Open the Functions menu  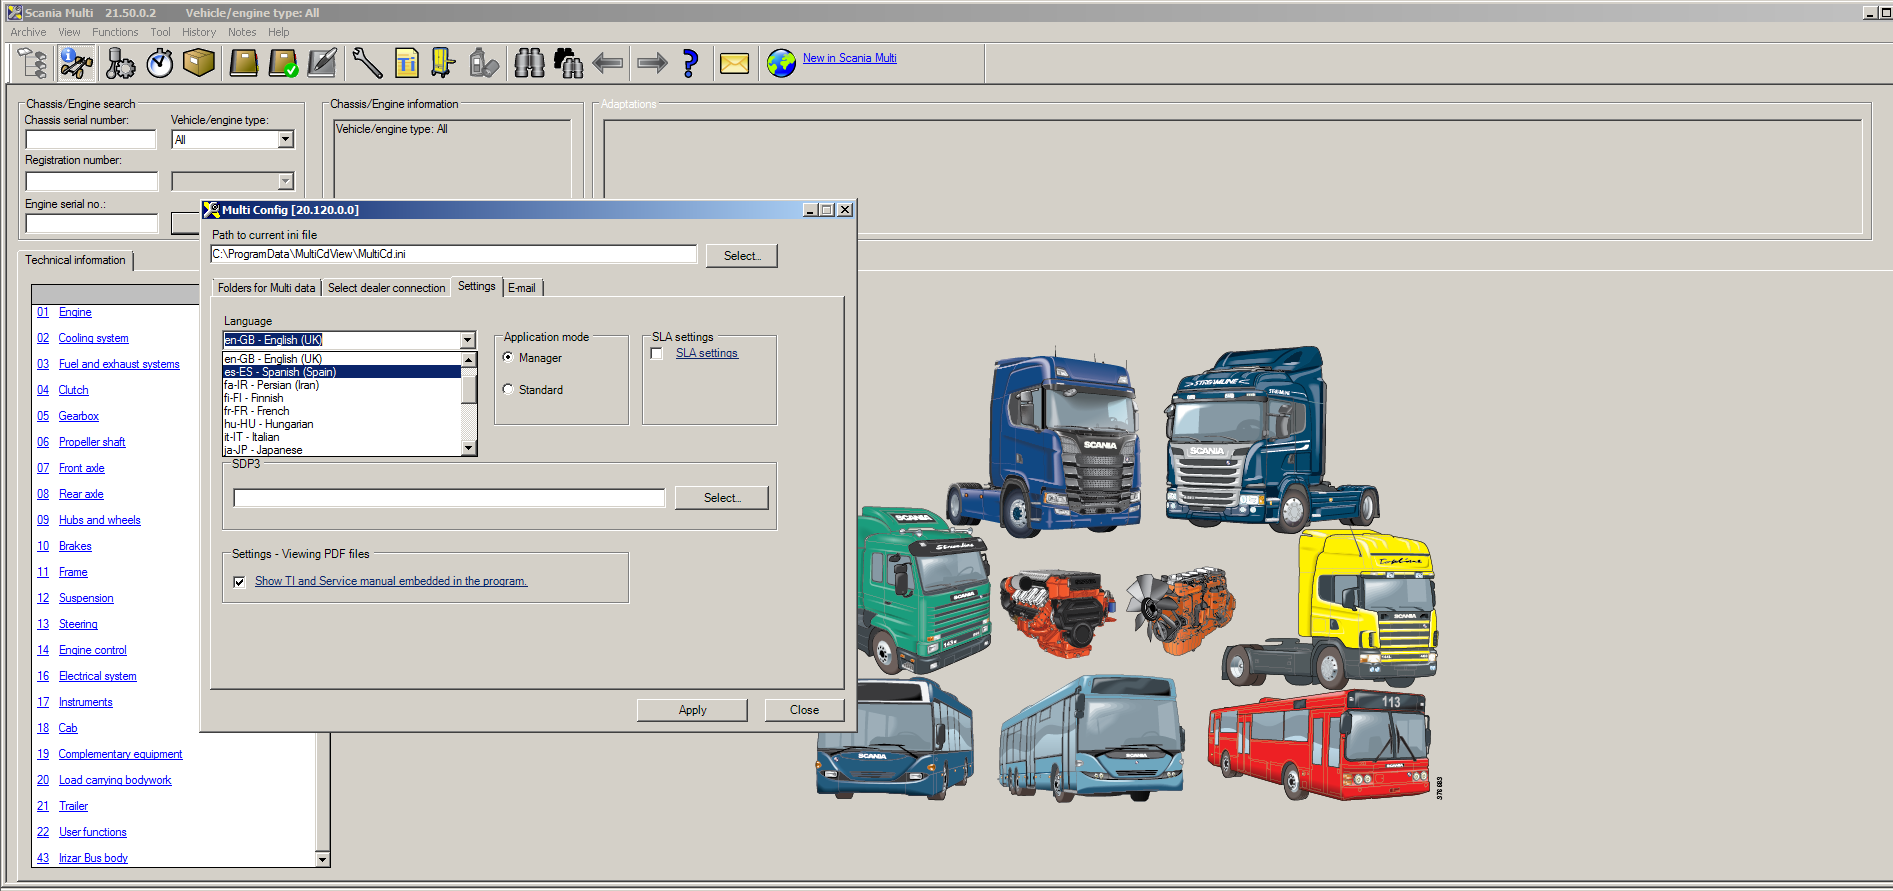[x=115, y=32]
